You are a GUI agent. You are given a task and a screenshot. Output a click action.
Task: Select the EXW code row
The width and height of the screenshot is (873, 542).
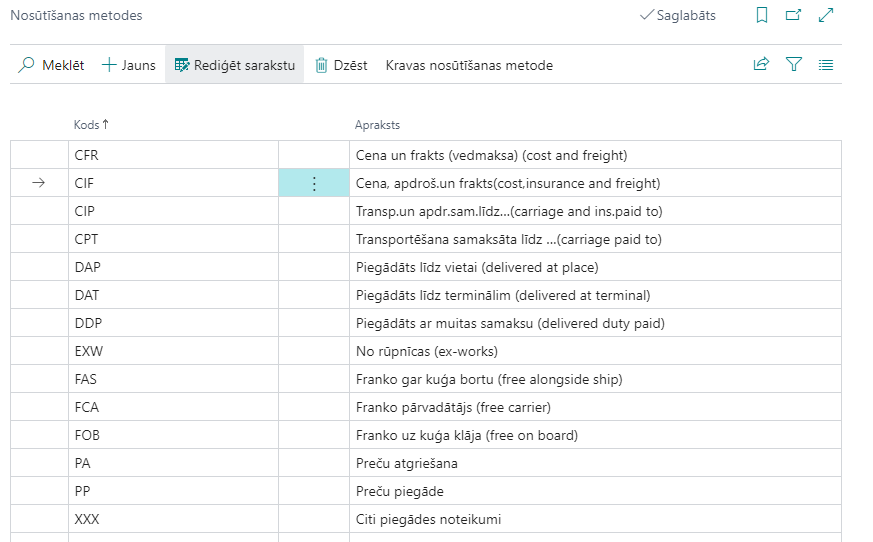pyautogui.click(x=89, y=352)
